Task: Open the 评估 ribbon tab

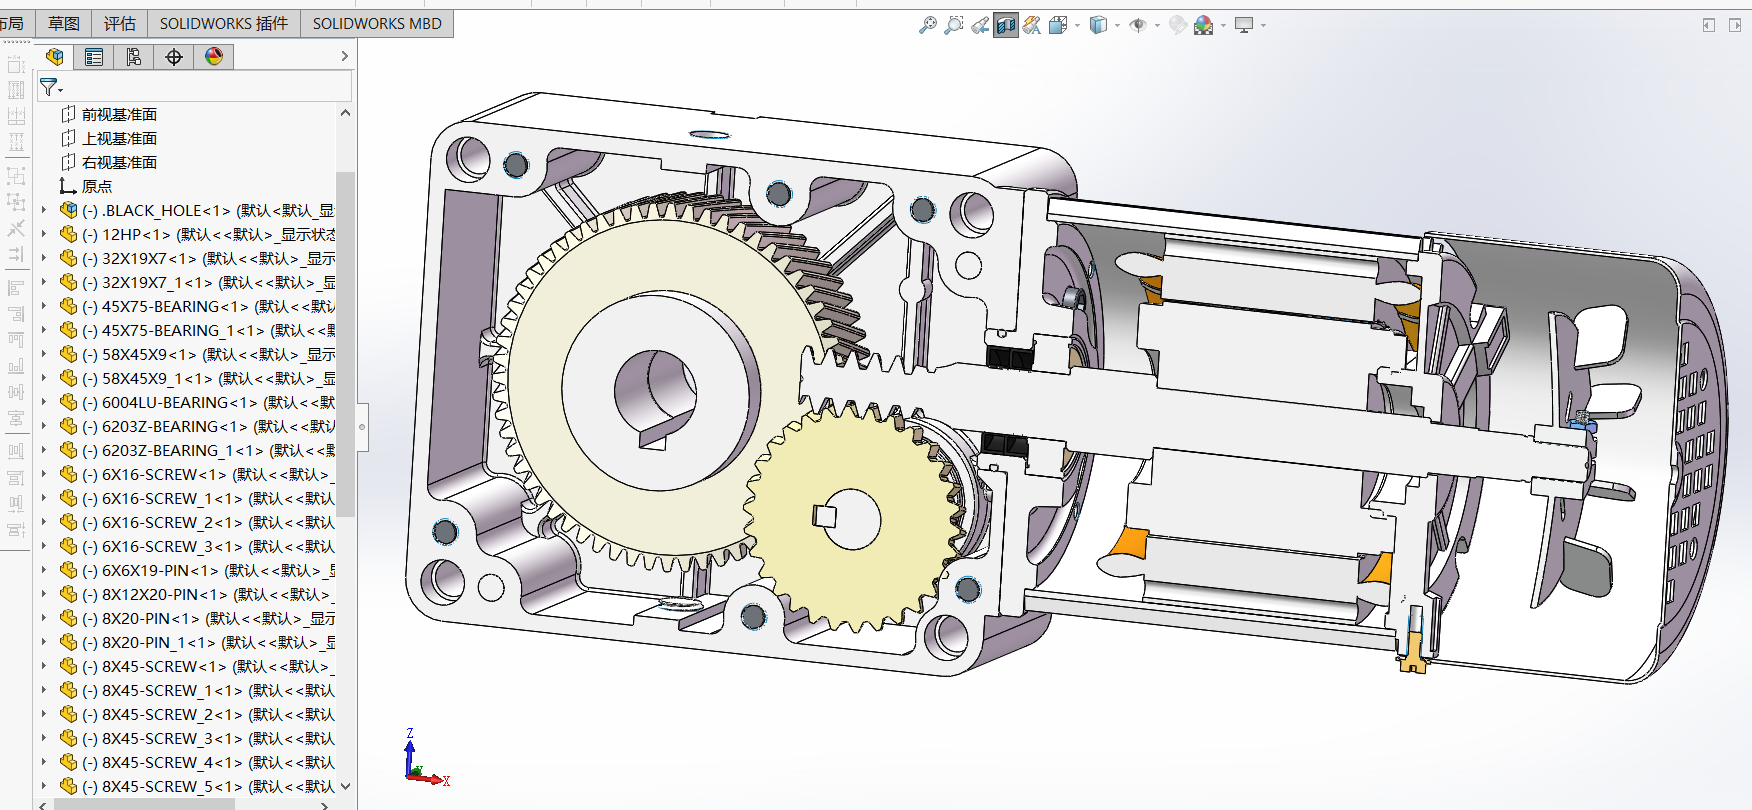Action: point(120,23)
